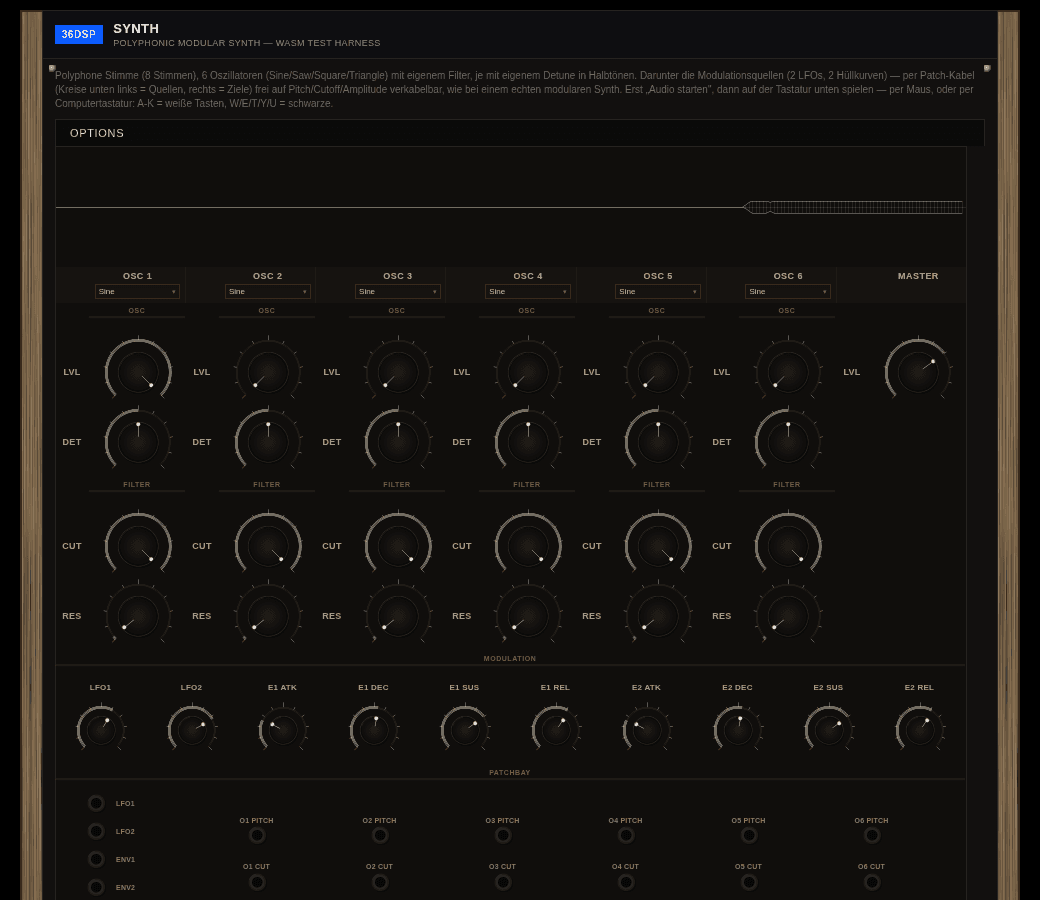
Task: Click the O1 CUT target jack
Action: coord(257,882)
